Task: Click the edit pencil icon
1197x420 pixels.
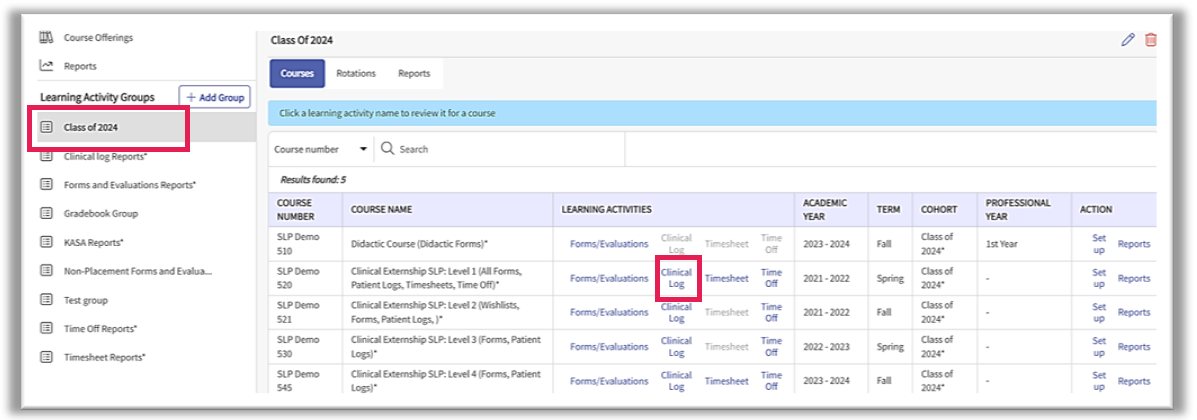Action: coord(1128,40)
